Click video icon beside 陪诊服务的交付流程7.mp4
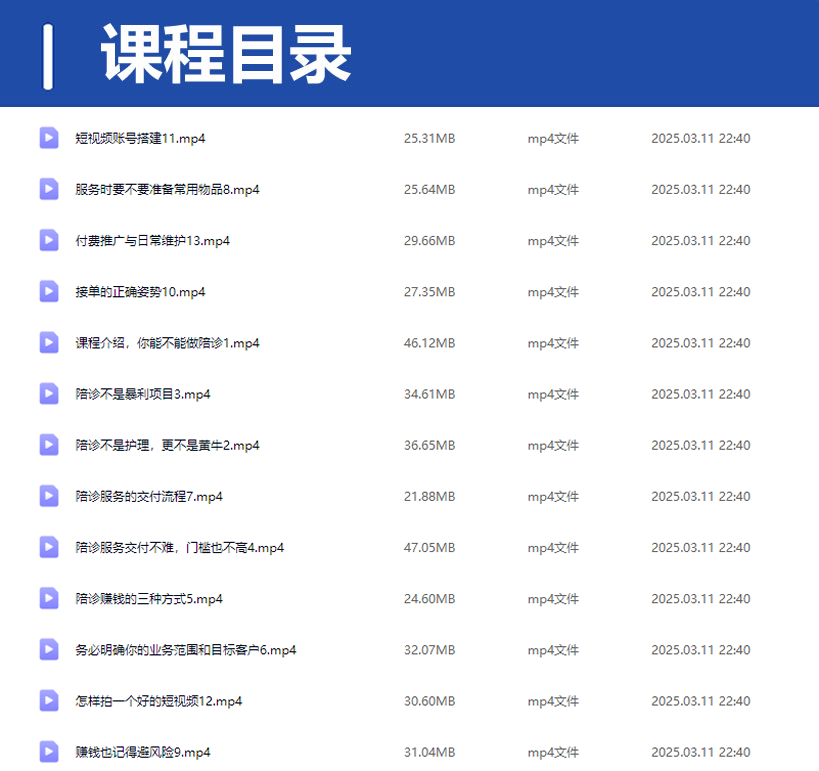The height and width of the screenshot is (771, 819). click(49, 496)
